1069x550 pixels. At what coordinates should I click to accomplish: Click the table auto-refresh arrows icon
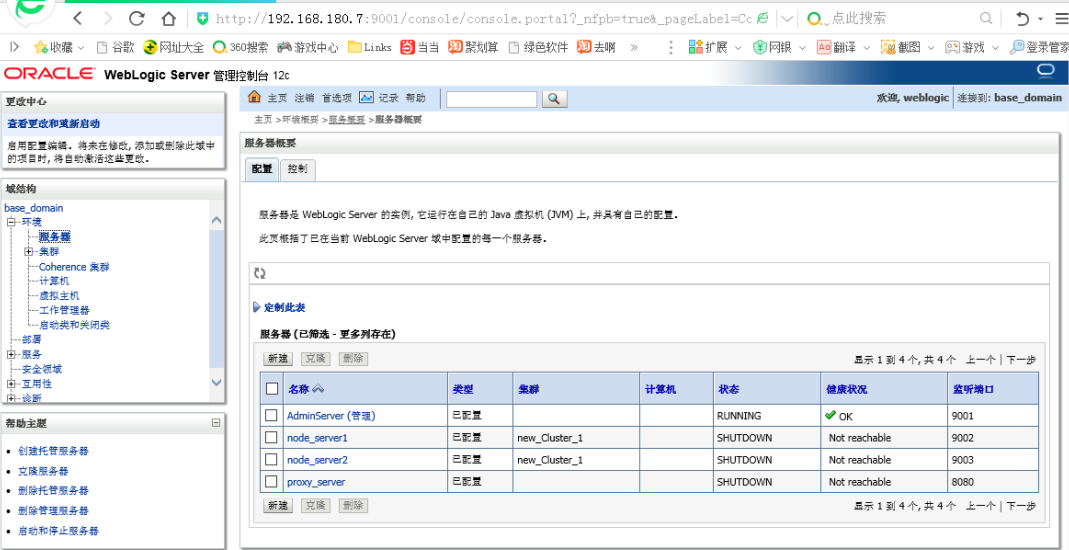click(260, 273)
